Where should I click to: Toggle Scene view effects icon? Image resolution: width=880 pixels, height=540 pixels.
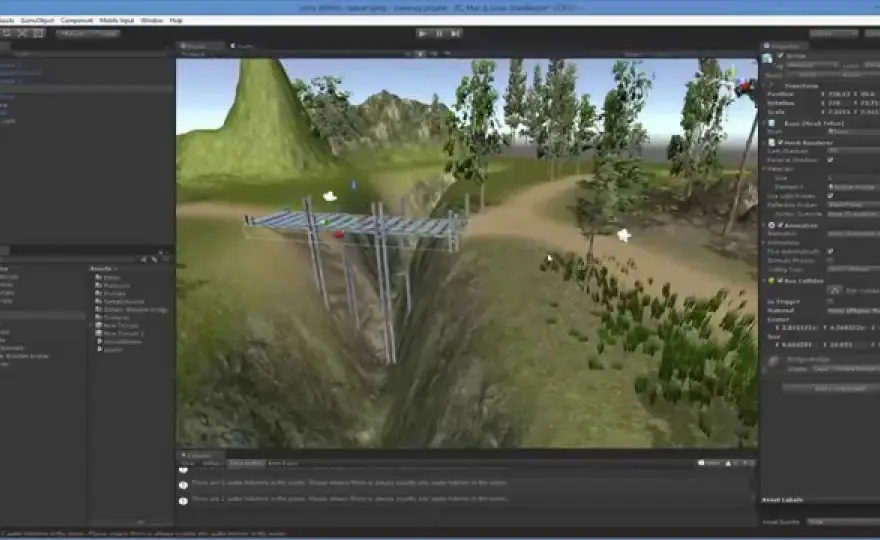(x=447, y=54)
